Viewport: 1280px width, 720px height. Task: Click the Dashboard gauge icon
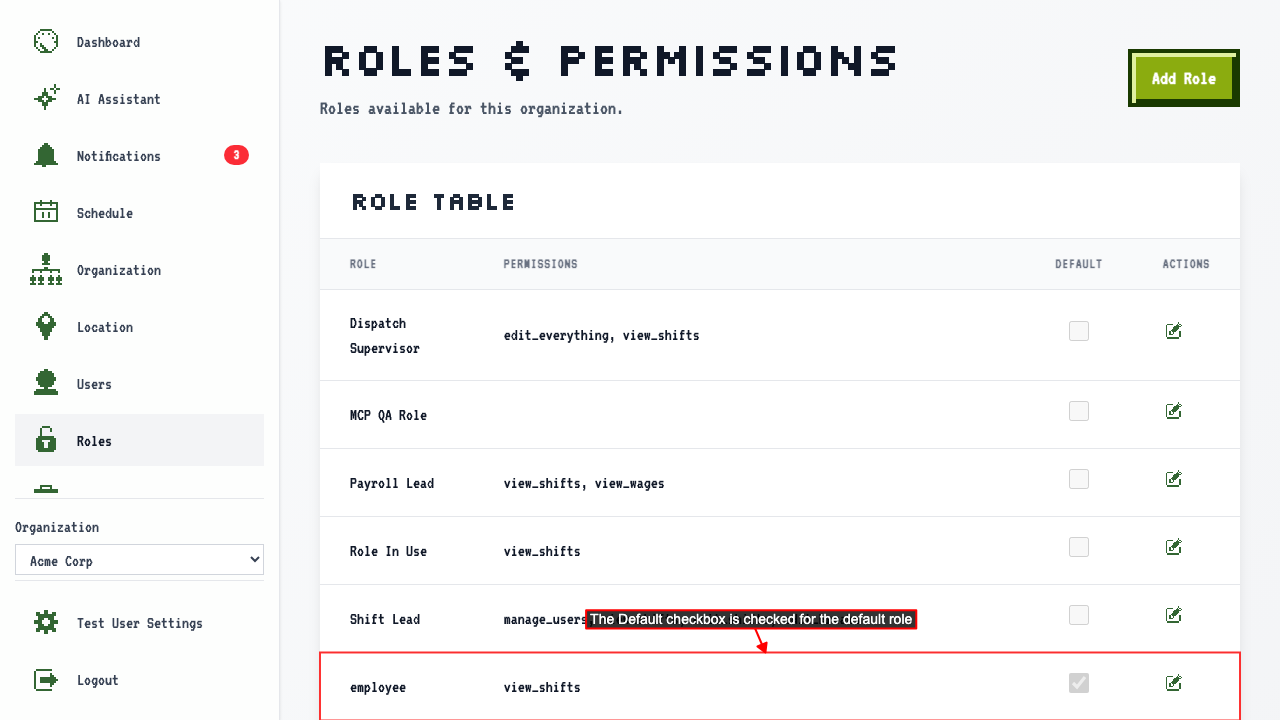tap(46, 41)
